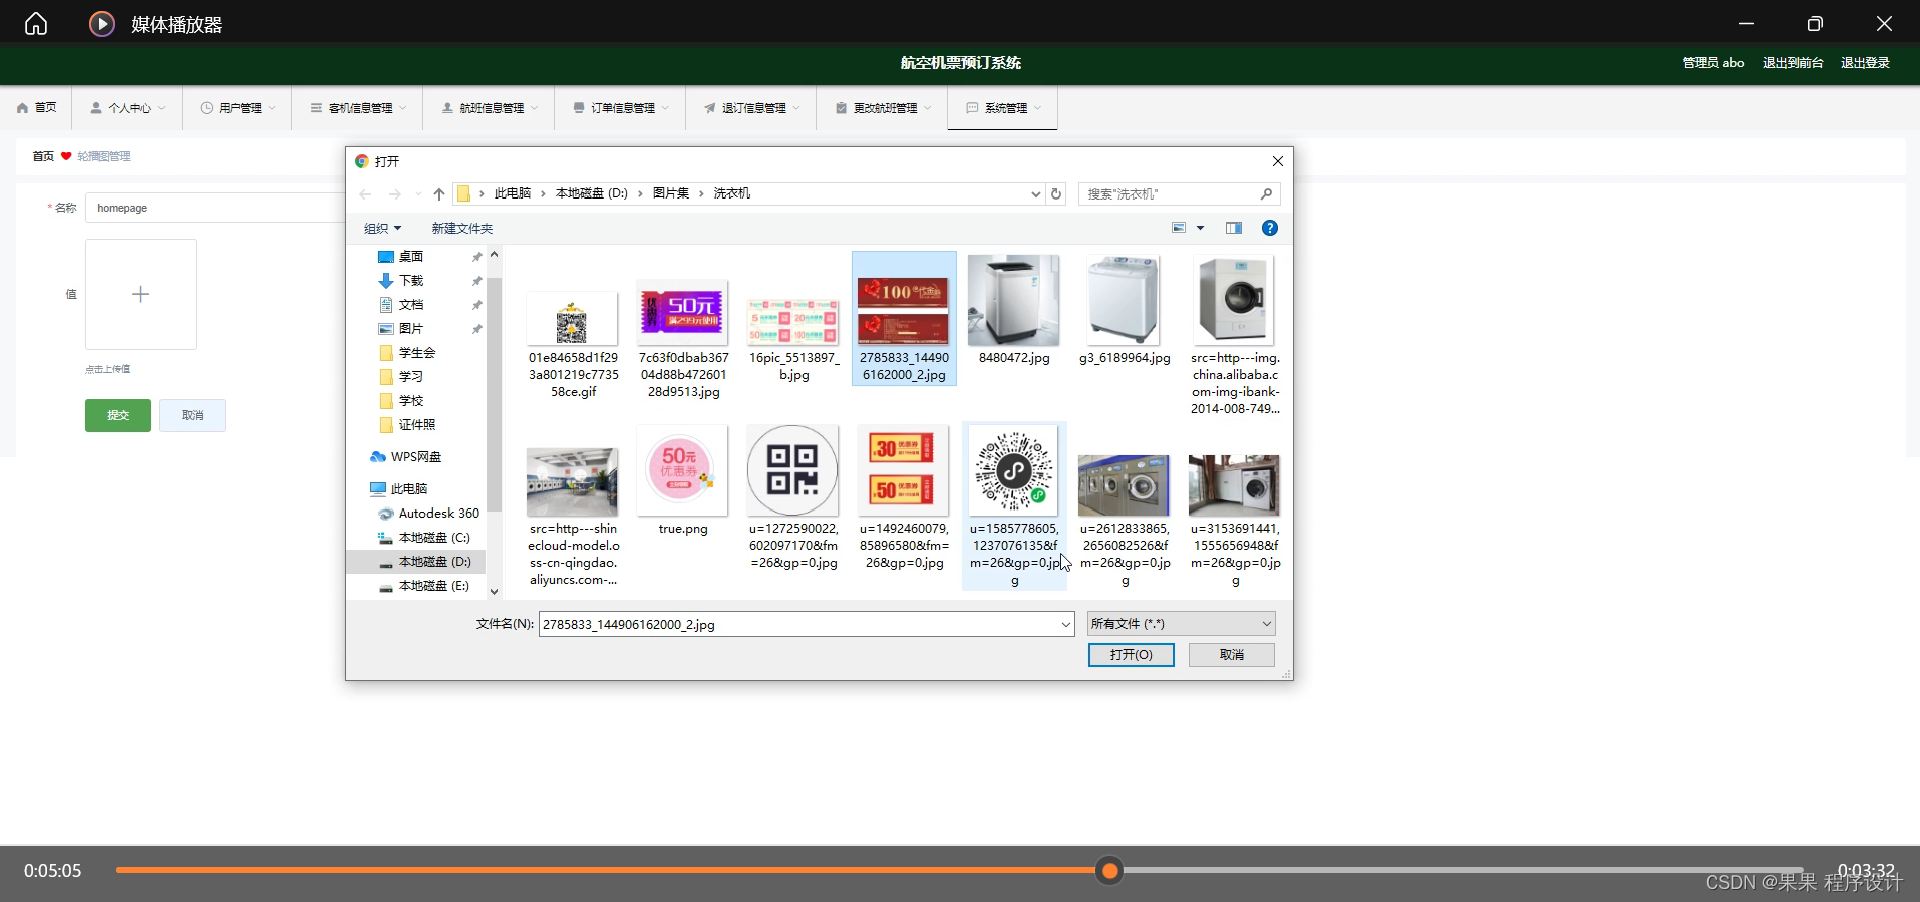Expand the 订单信息管理 menu
Viewport: 1920px width, 902px height.
pyautogui.click(x=621, y=108)
